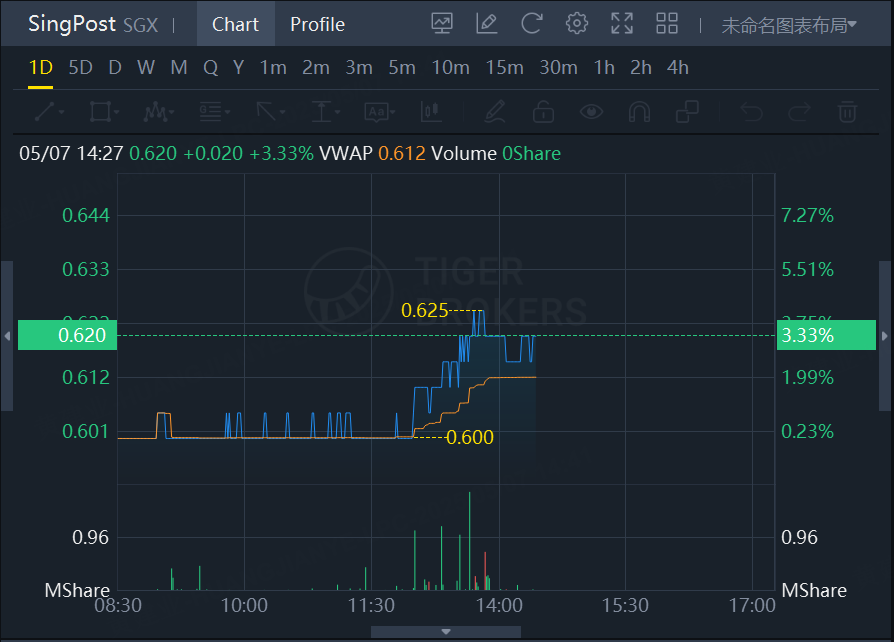Open chart settings gear
Image resolution: width=894 pixels, height=642 pixels.
click(x=576, y=24)
